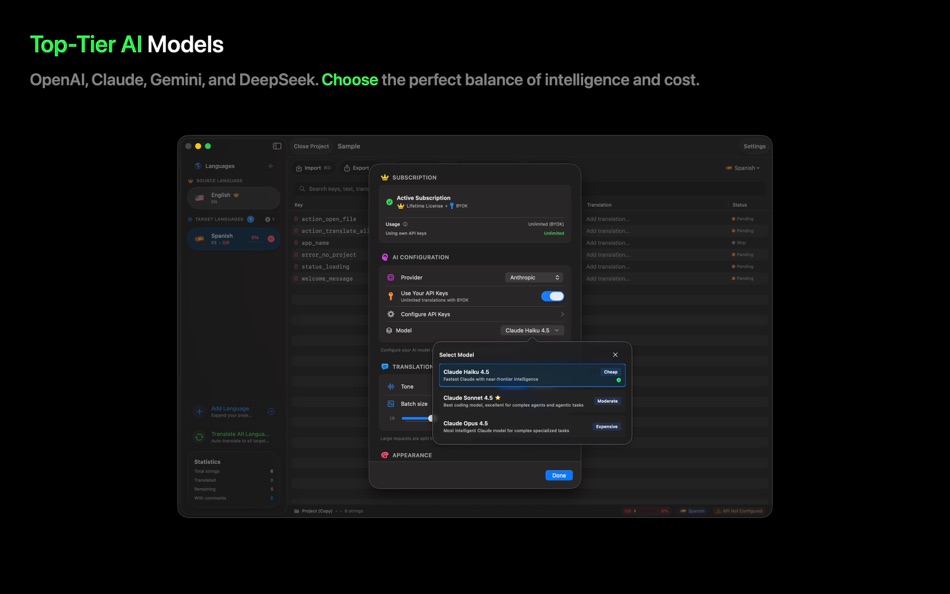Switch to the Sample project tab
This screenshot has height=594, width=950.
(x=348, y=146)
